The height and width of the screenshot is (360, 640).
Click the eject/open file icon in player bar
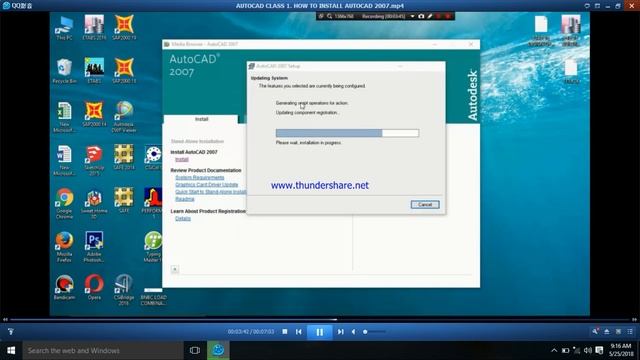click(x=607, y=331)
